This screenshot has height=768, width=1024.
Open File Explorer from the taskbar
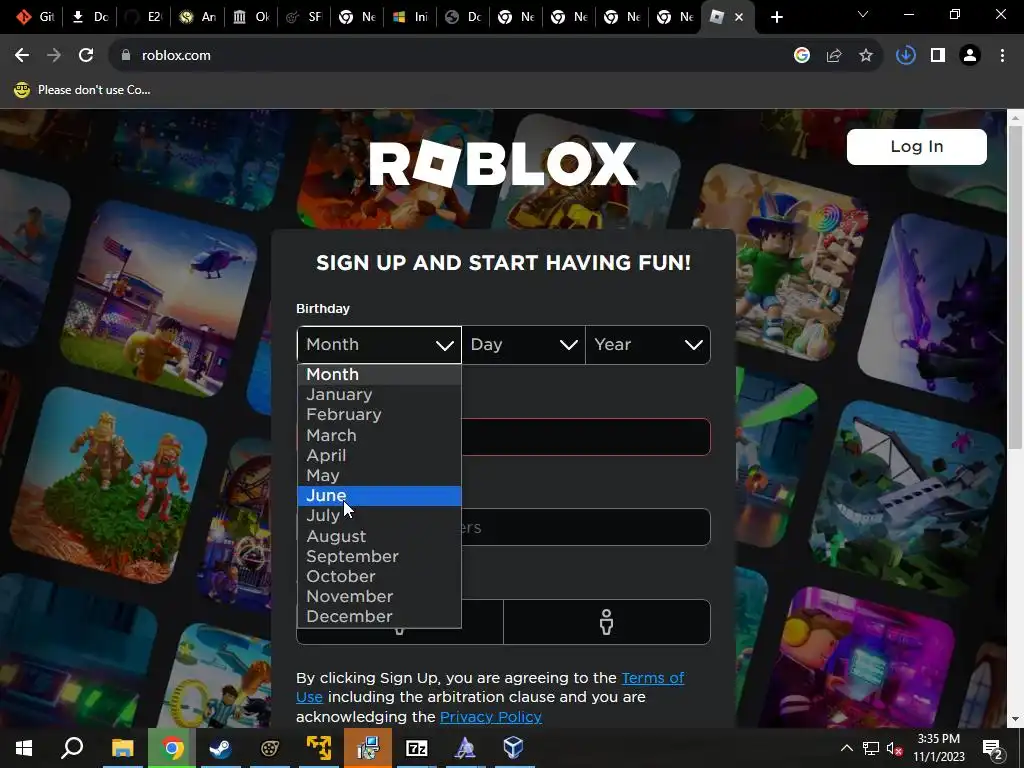tap(122, 748)
